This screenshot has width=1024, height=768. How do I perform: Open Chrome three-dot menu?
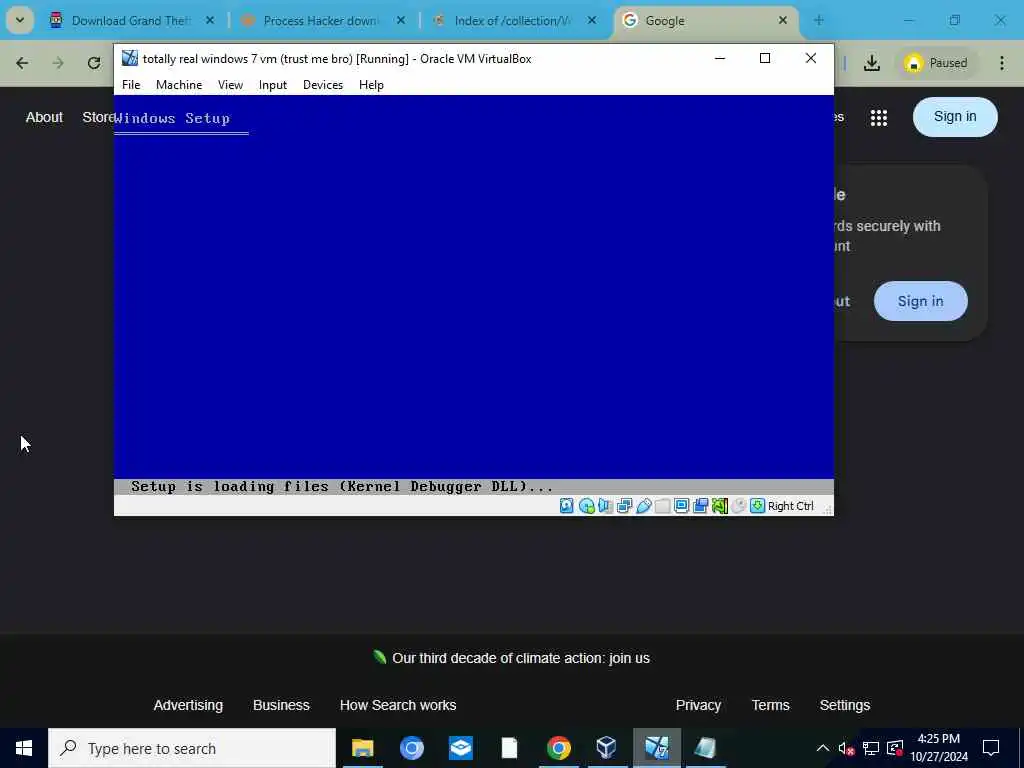tap(1002, 63)
